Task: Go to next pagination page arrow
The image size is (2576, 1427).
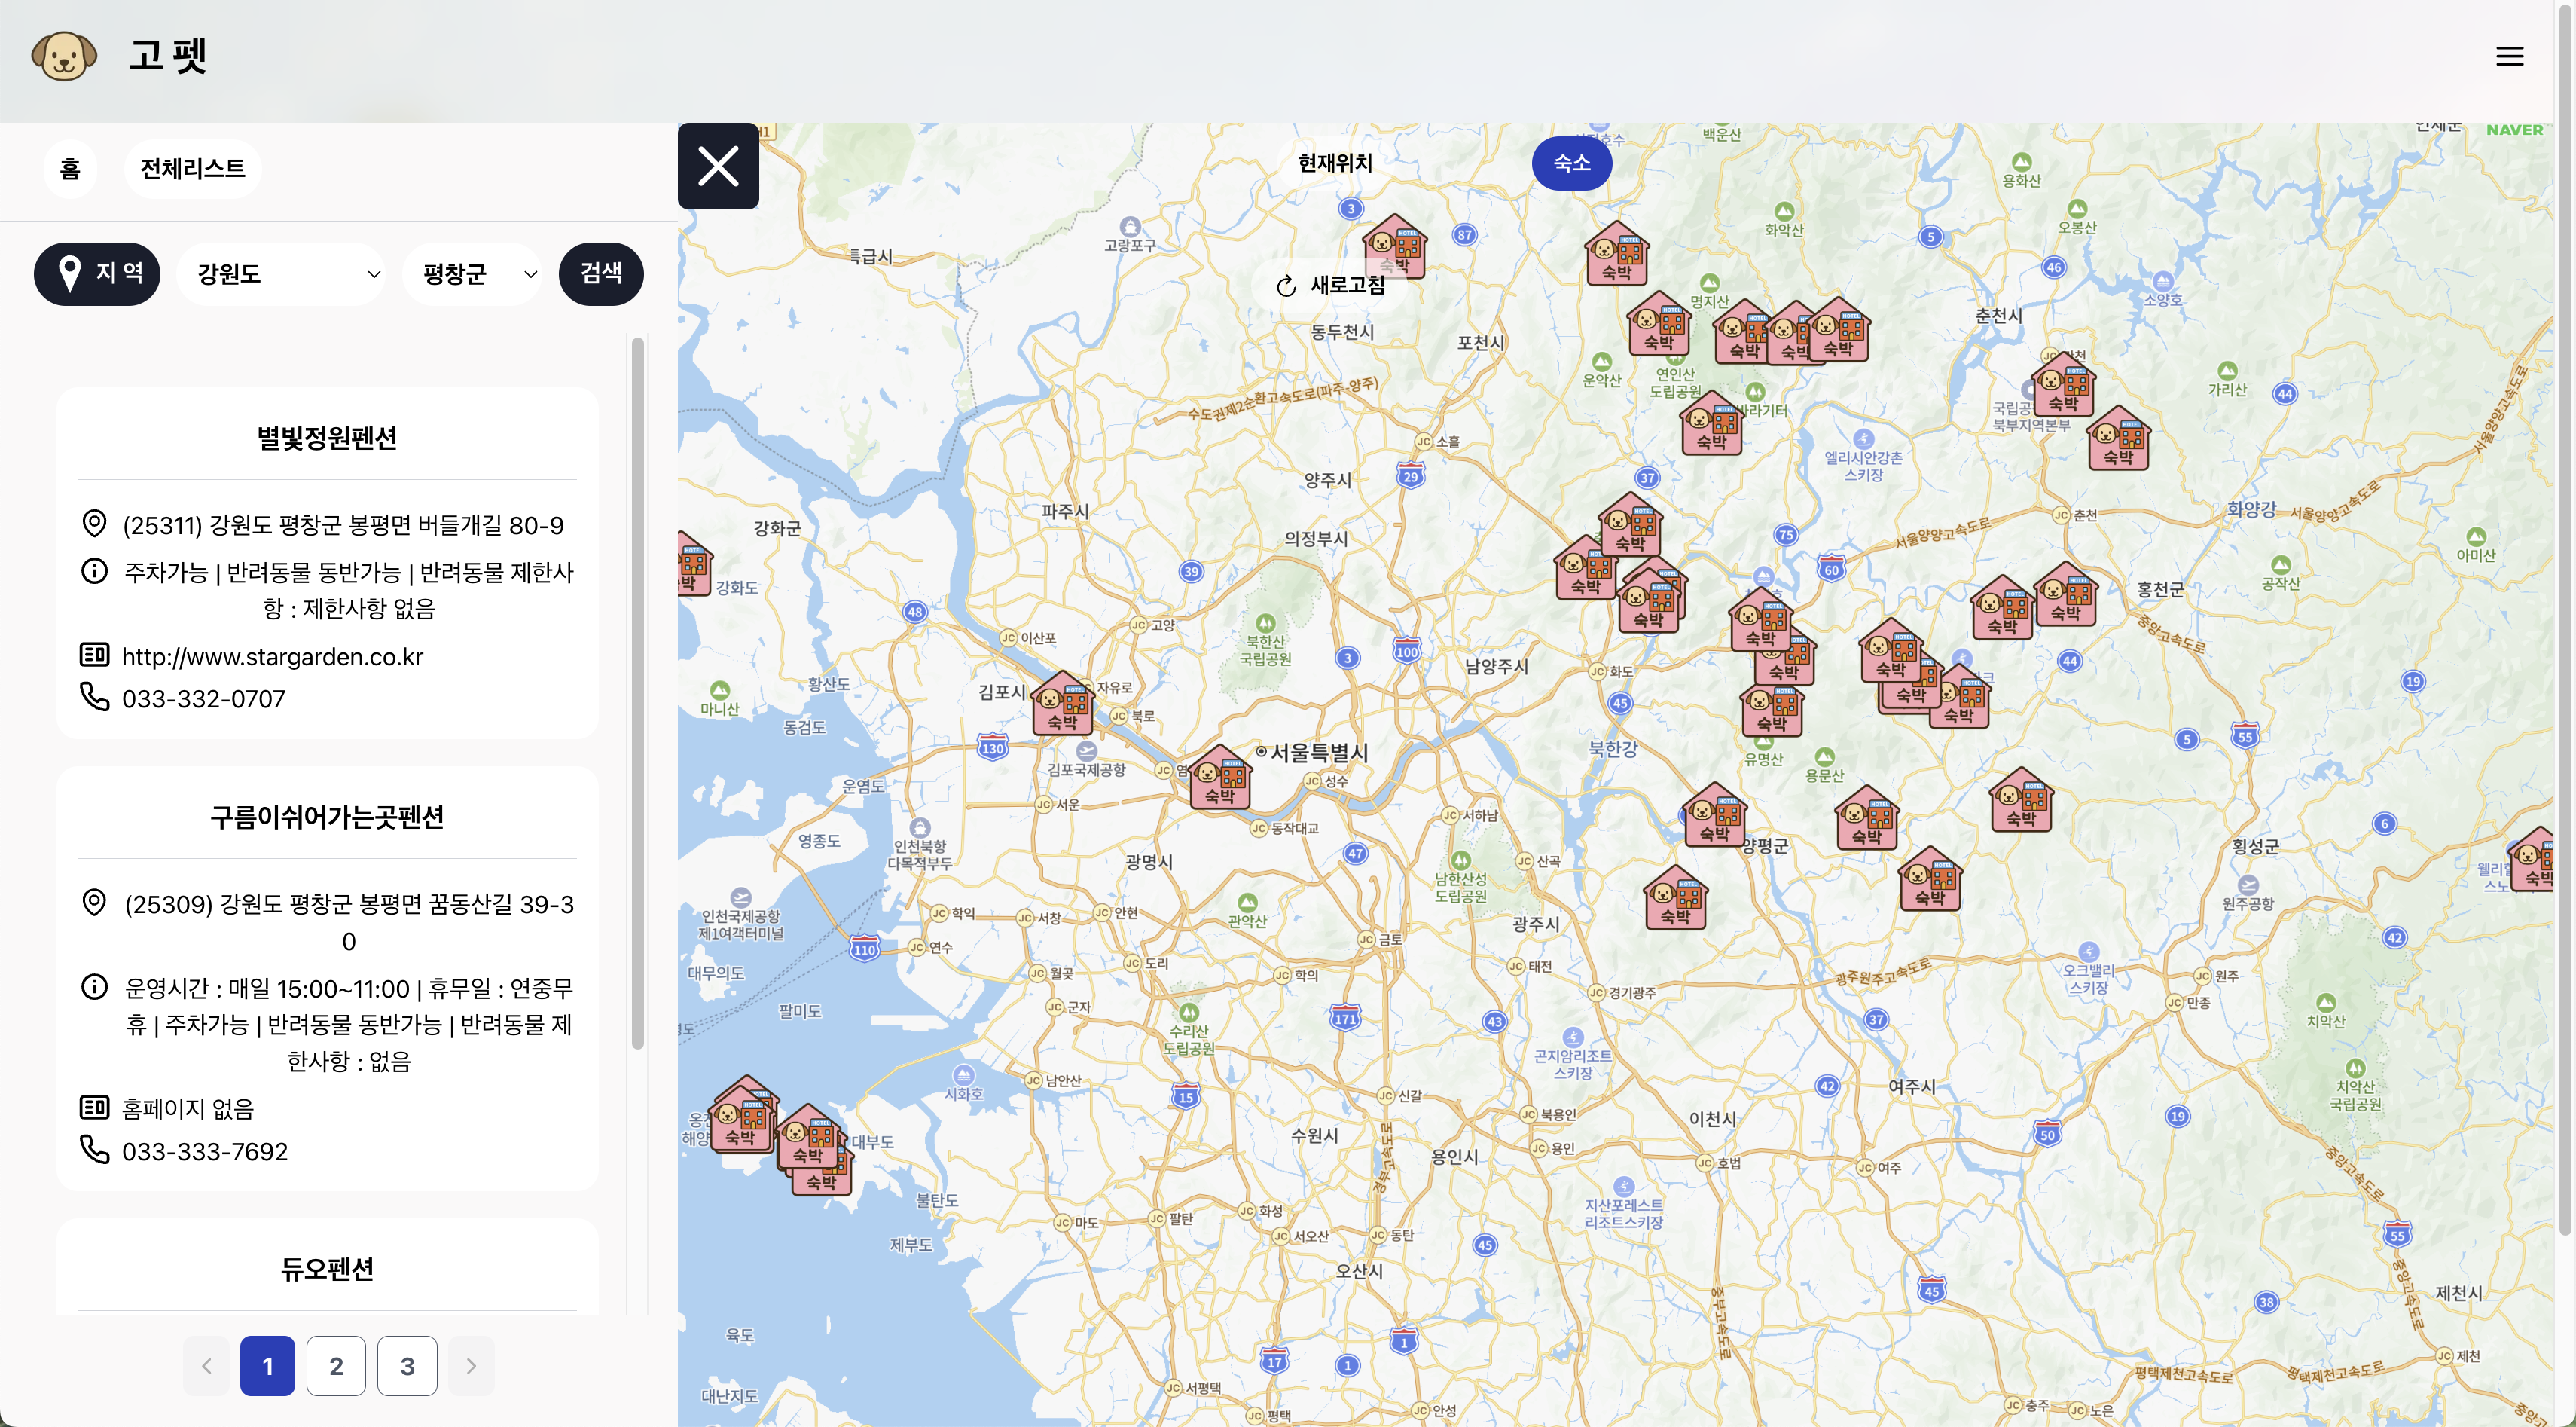Action: click(x=471, y=1366)
